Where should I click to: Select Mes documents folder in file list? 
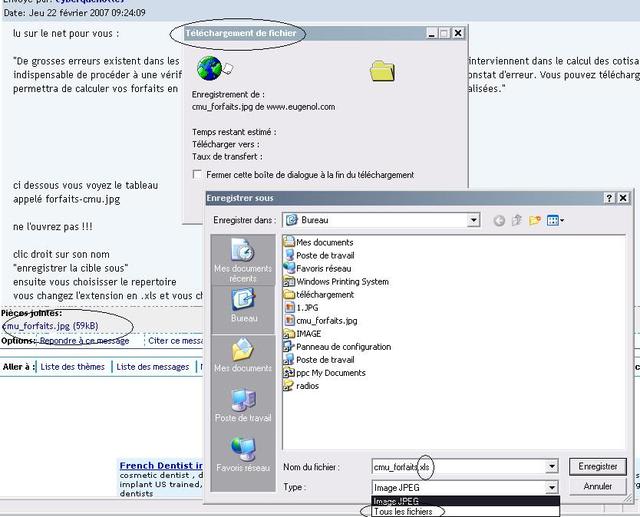click(x=318, y=242)
